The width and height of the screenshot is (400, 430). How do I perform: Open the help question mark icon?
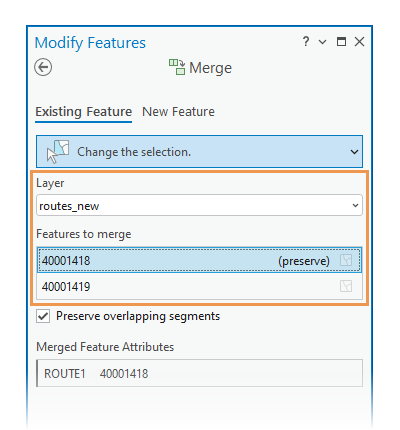tap(306, 42)
